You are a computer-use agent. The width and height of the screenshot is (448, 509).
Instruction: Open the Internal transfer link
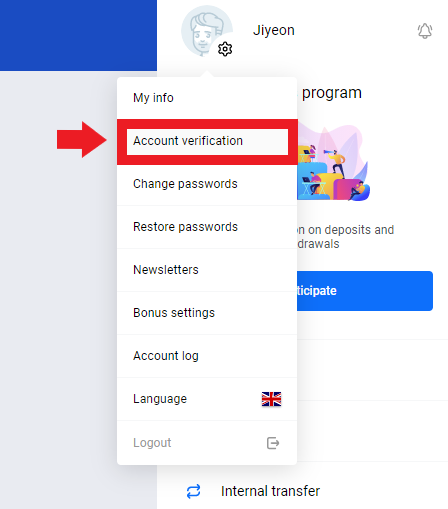point(270,491)
